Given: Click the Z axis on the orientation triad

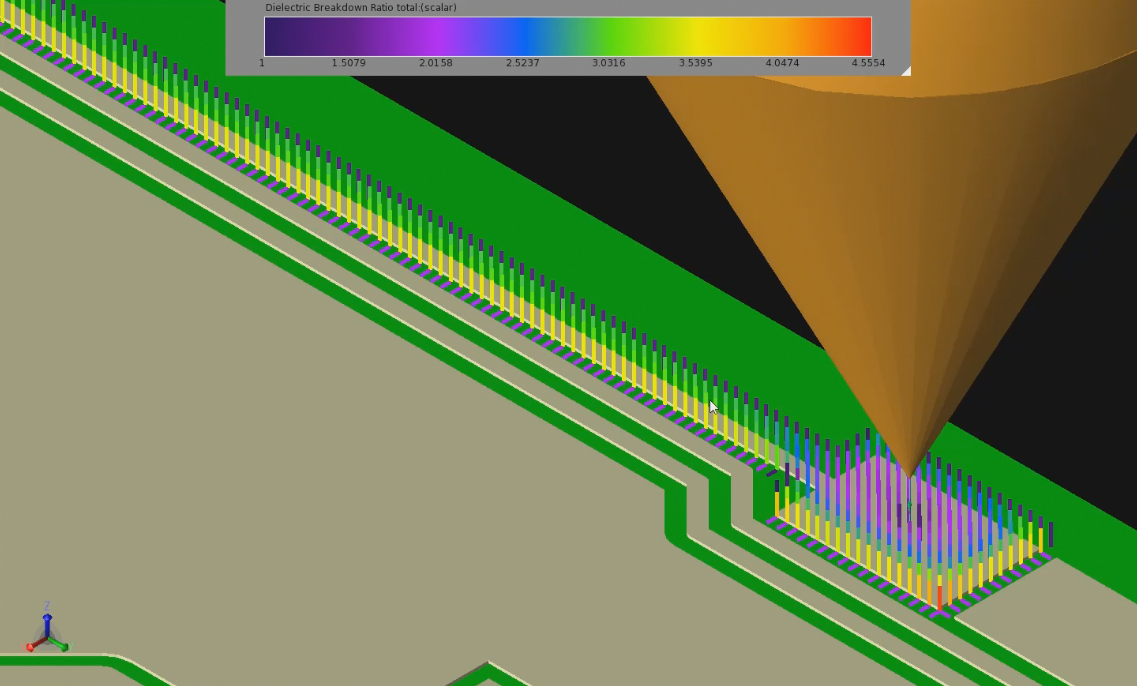Looking at the screenshot, I should click(47, 618).
